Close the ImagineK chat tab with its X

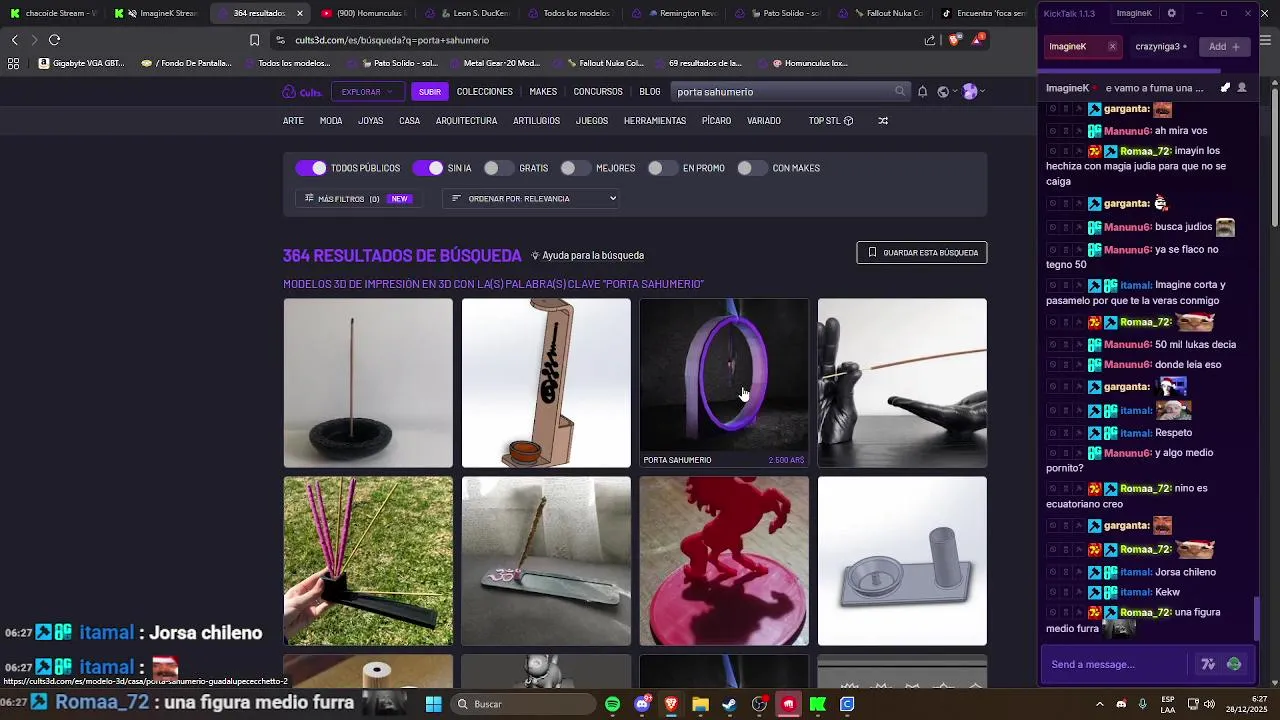[1112, 47]
